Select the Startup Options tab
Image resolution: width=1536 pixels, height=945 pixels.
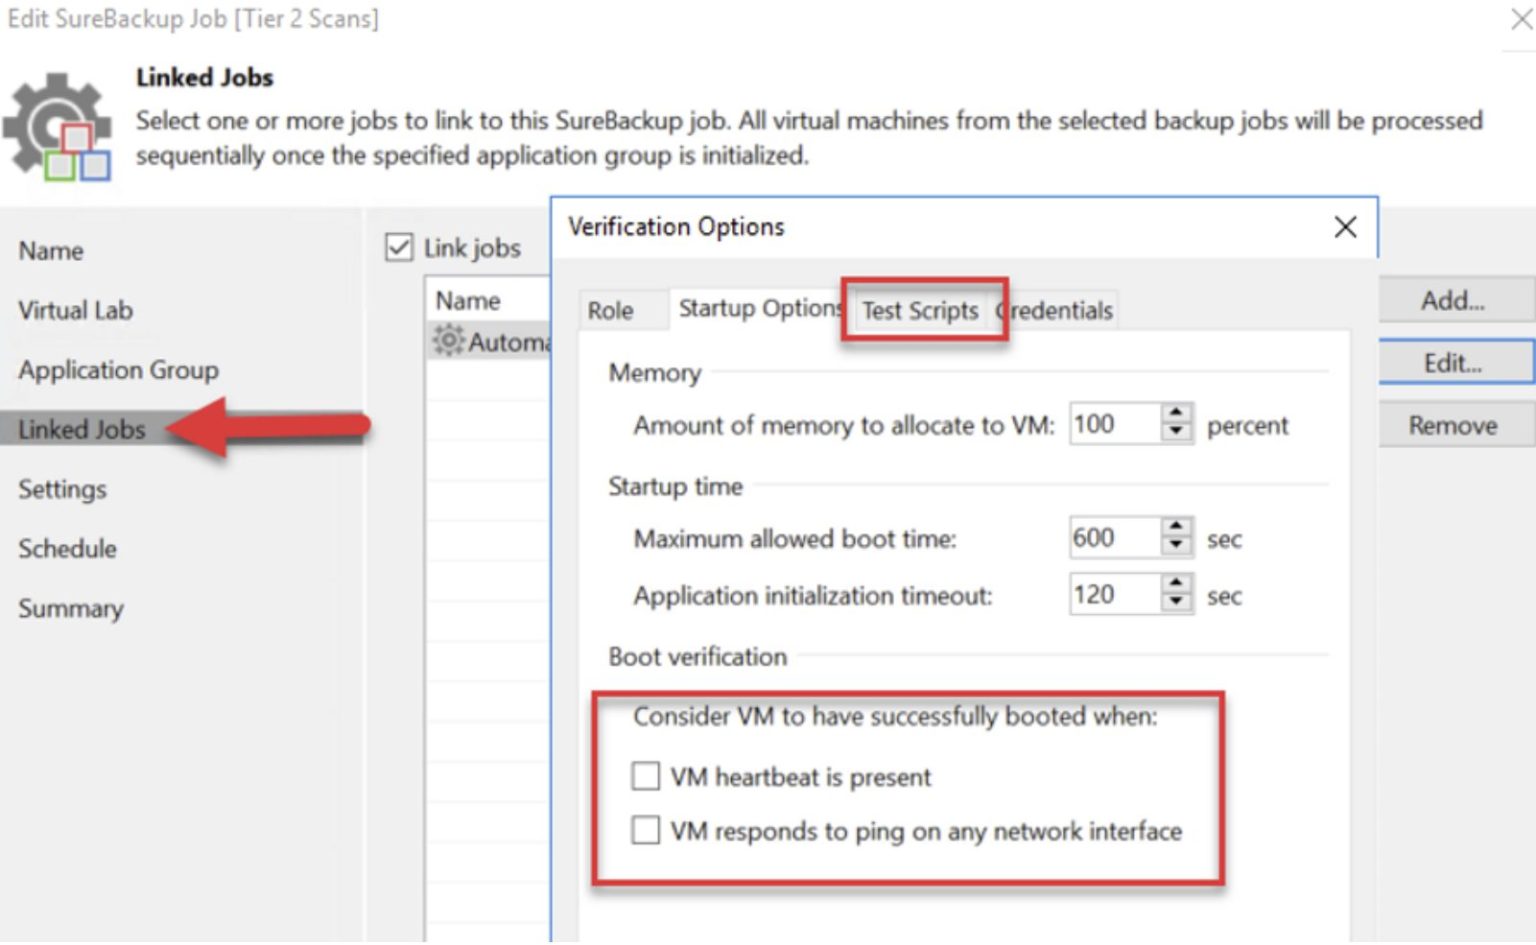(758, 308)
